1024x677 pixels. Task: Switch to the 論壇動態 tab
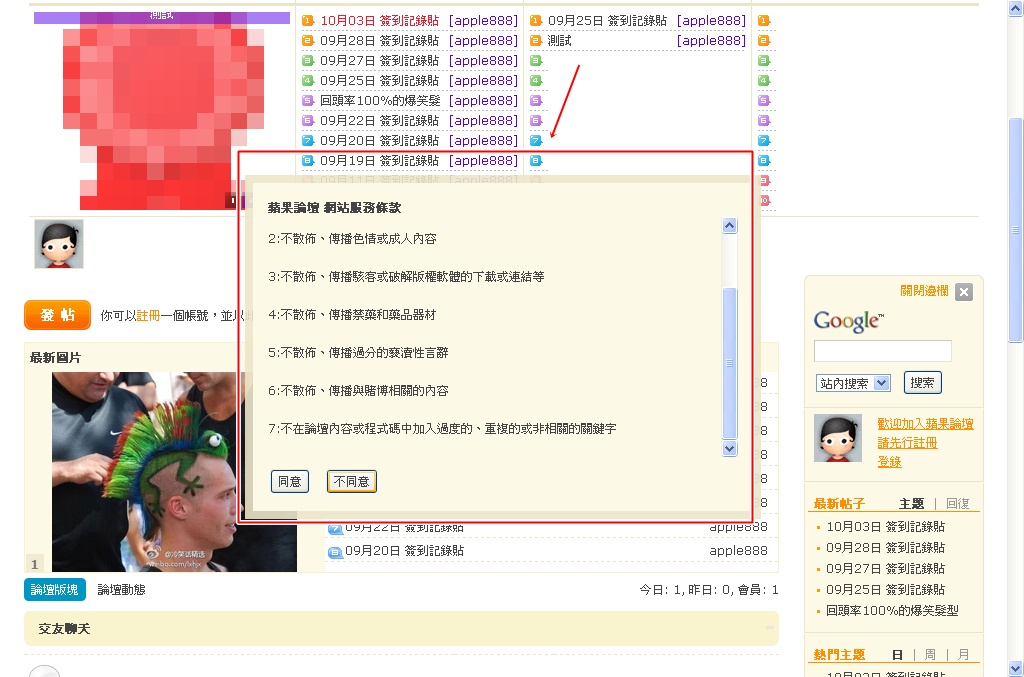click(121, 590)
